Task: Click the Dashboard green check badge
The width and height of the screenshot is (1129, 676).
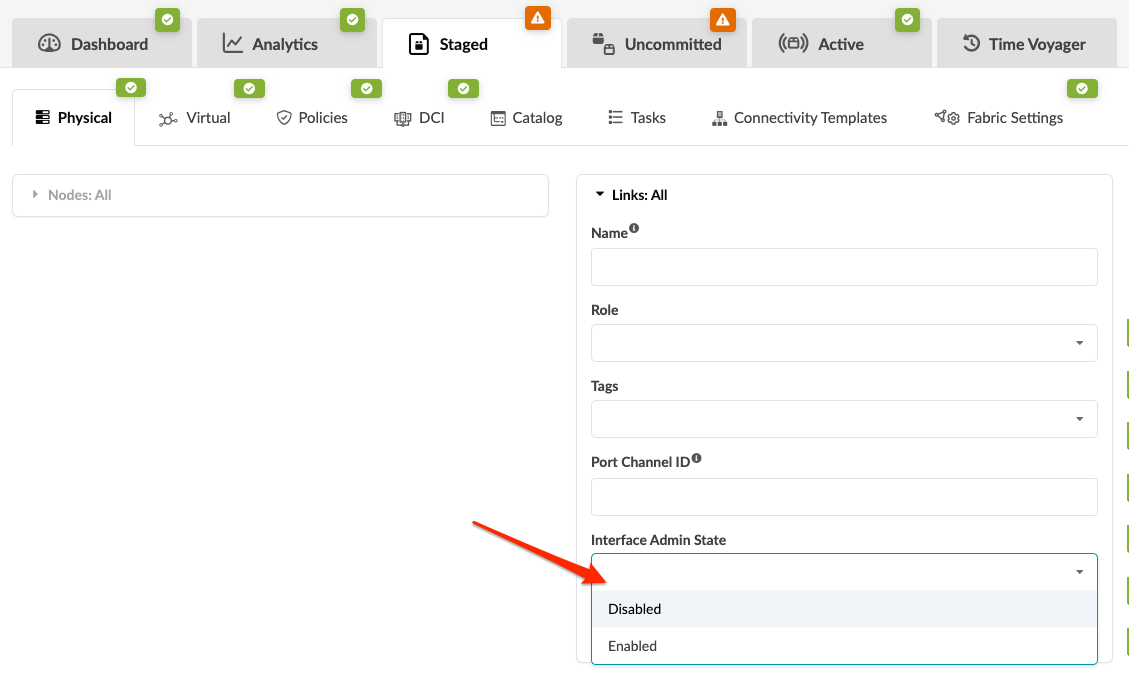Action: tap(167, 19)
